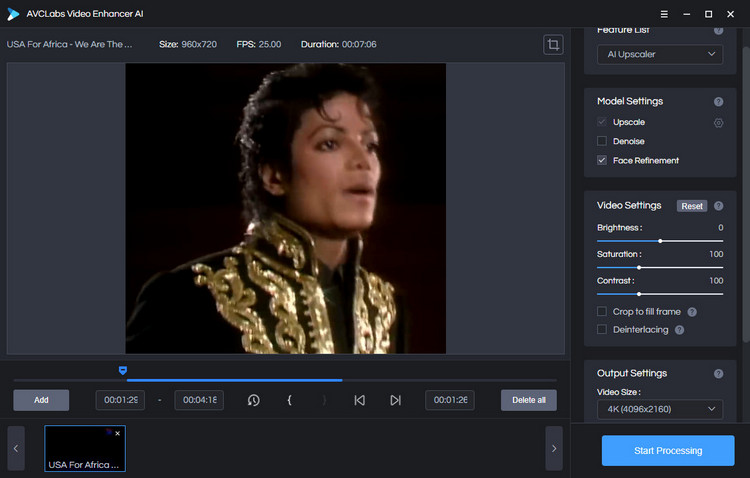
Task: Set trim start with left brace icon
Action: (x=289, y=400)
